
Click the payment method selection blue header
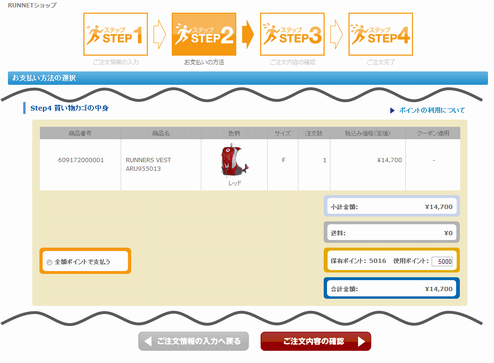tap(248, 78)
